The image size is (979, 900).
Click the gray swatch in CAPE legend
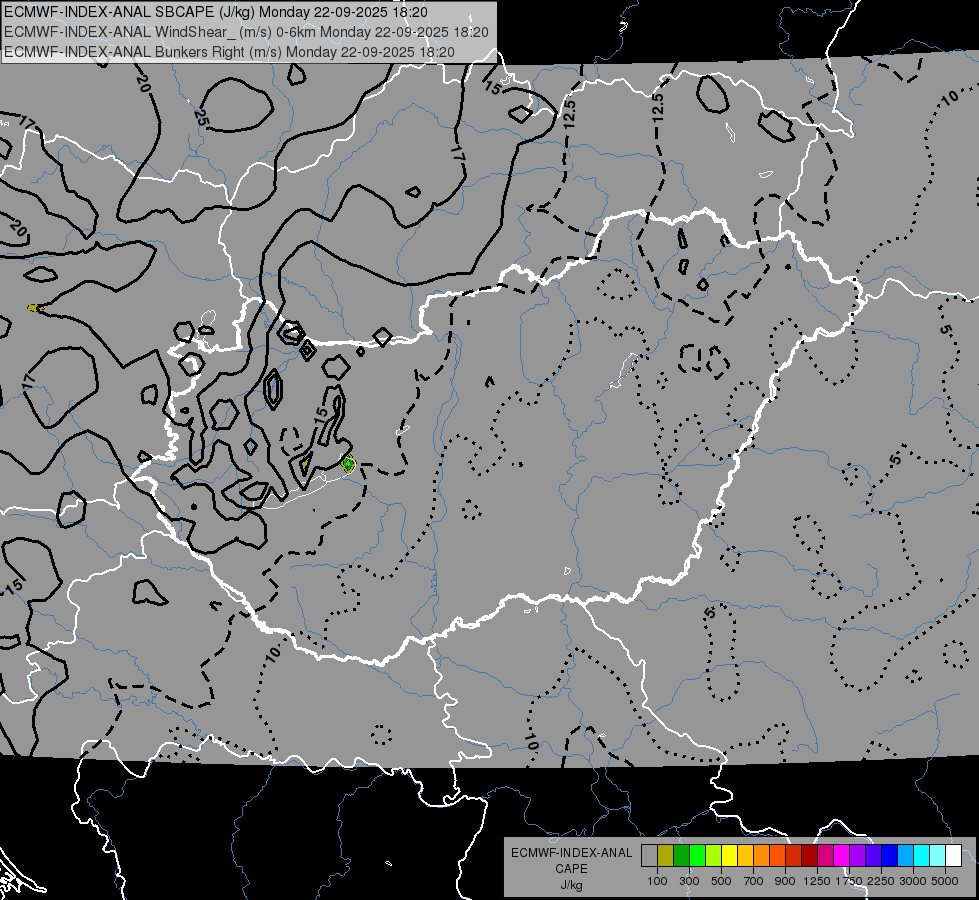(649, 856)
